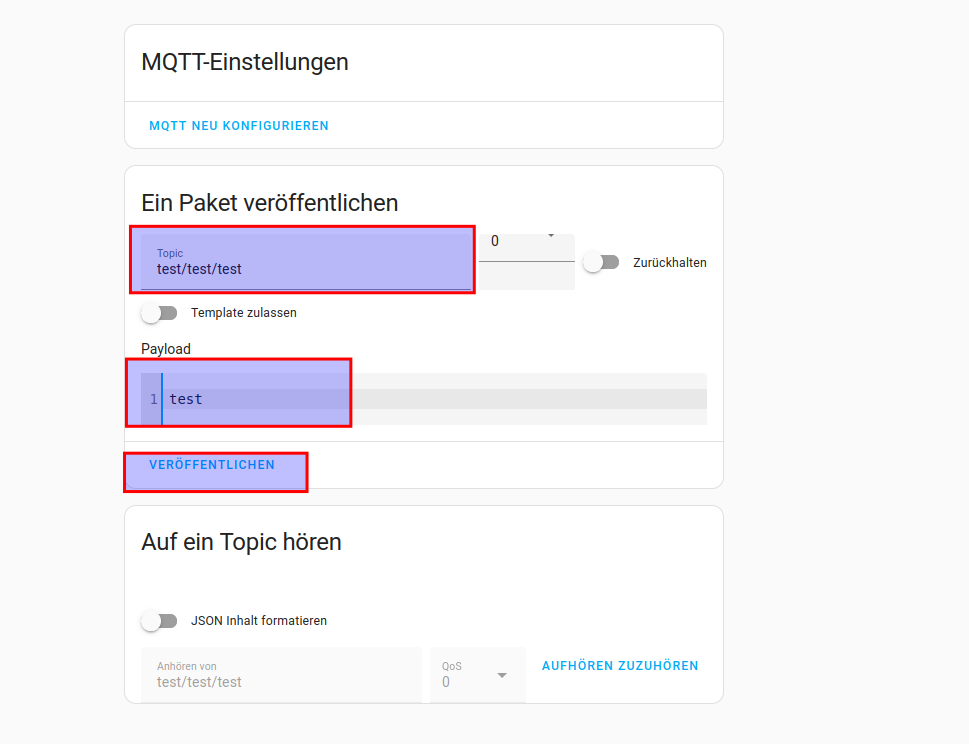Turn on JSON Inhalt formatieren

[159, 621]
